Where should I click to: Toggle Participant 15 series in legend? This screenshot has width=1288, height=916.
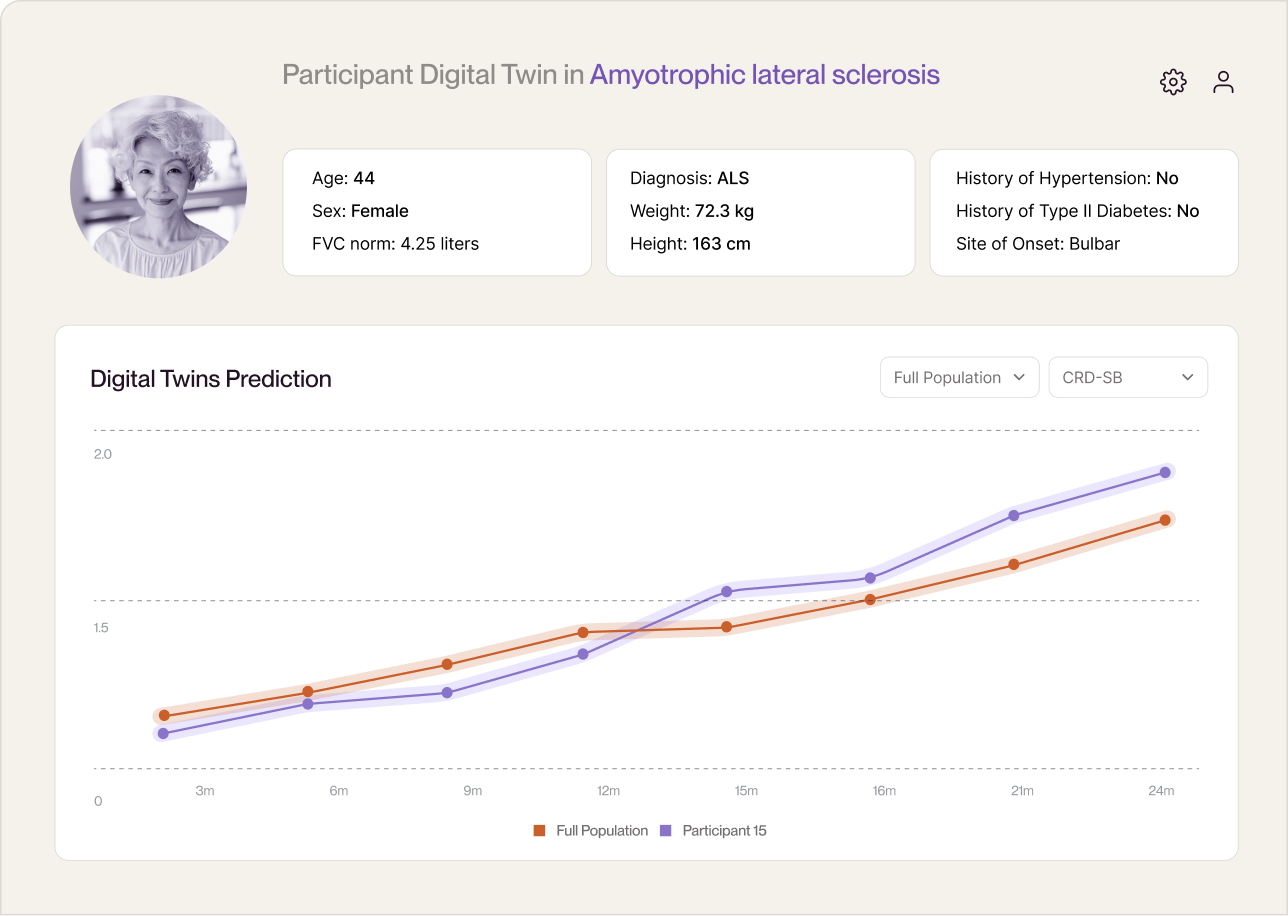714,831
